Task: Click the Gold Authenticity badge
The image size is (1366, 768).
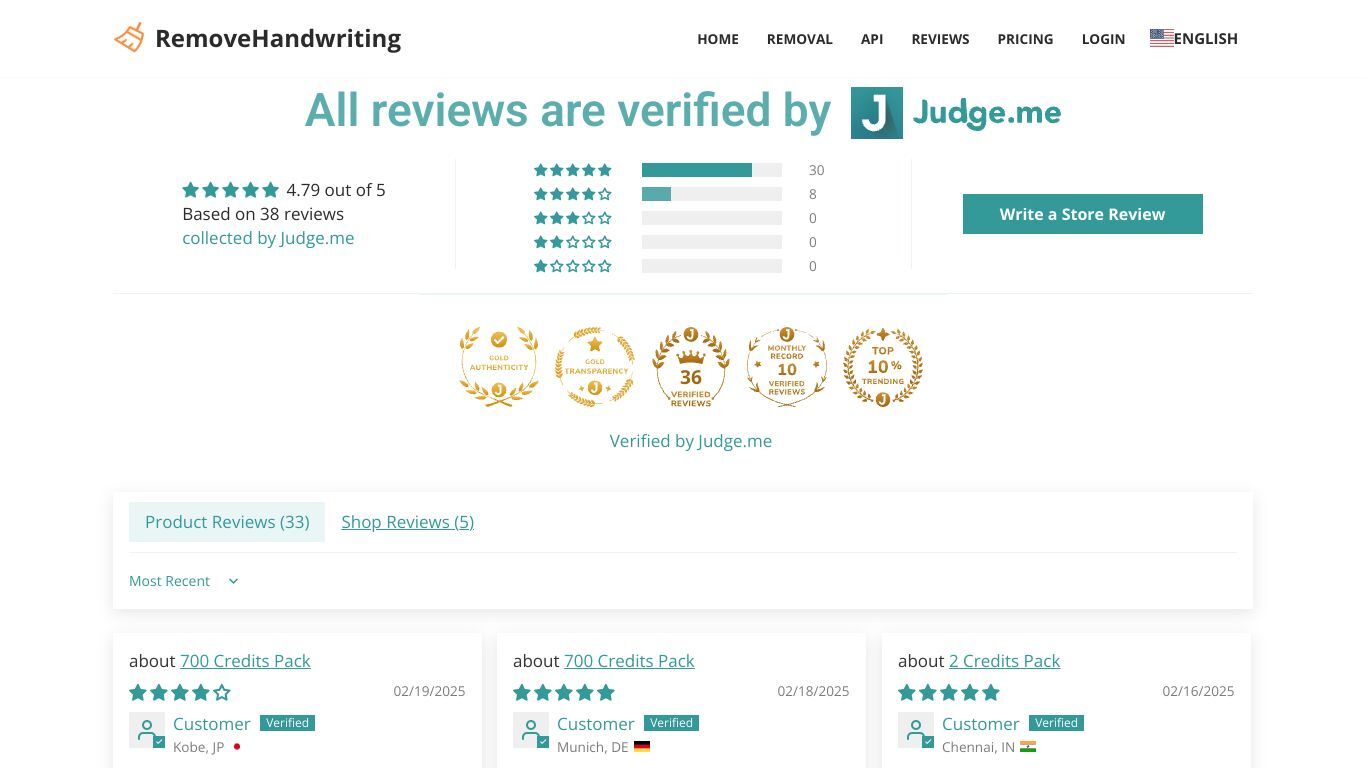Action: [499, 367]
